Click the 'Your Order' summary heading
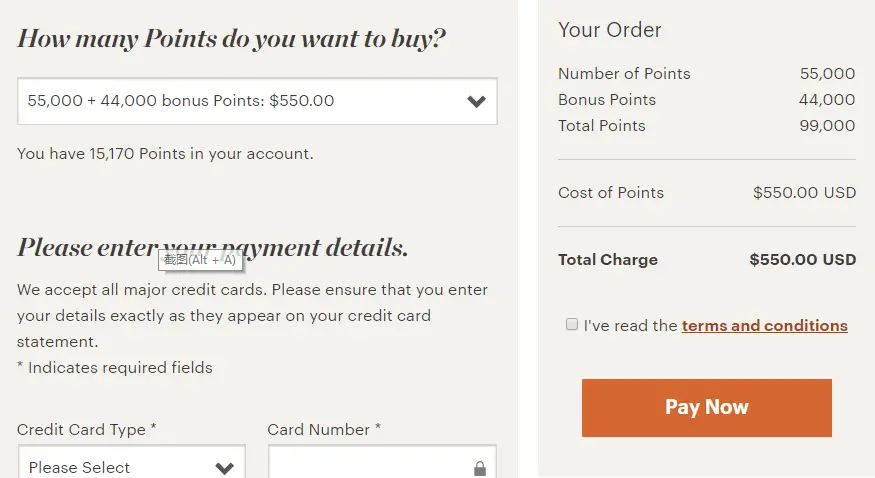This screenshot has height=478, width=875. point(610,30)
